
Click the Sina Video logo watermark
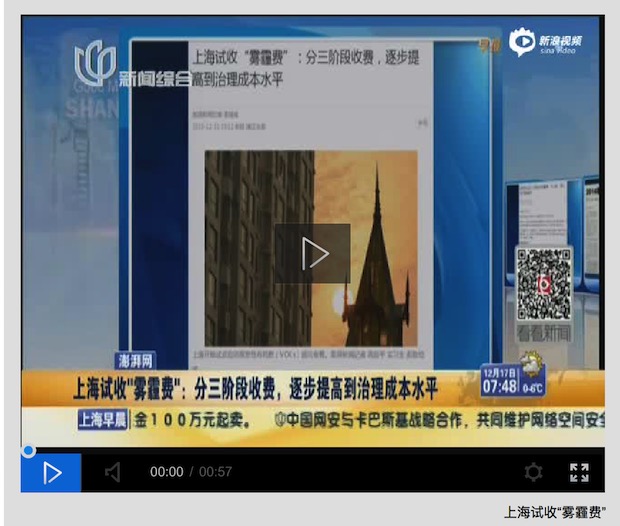tap(547, 42)
